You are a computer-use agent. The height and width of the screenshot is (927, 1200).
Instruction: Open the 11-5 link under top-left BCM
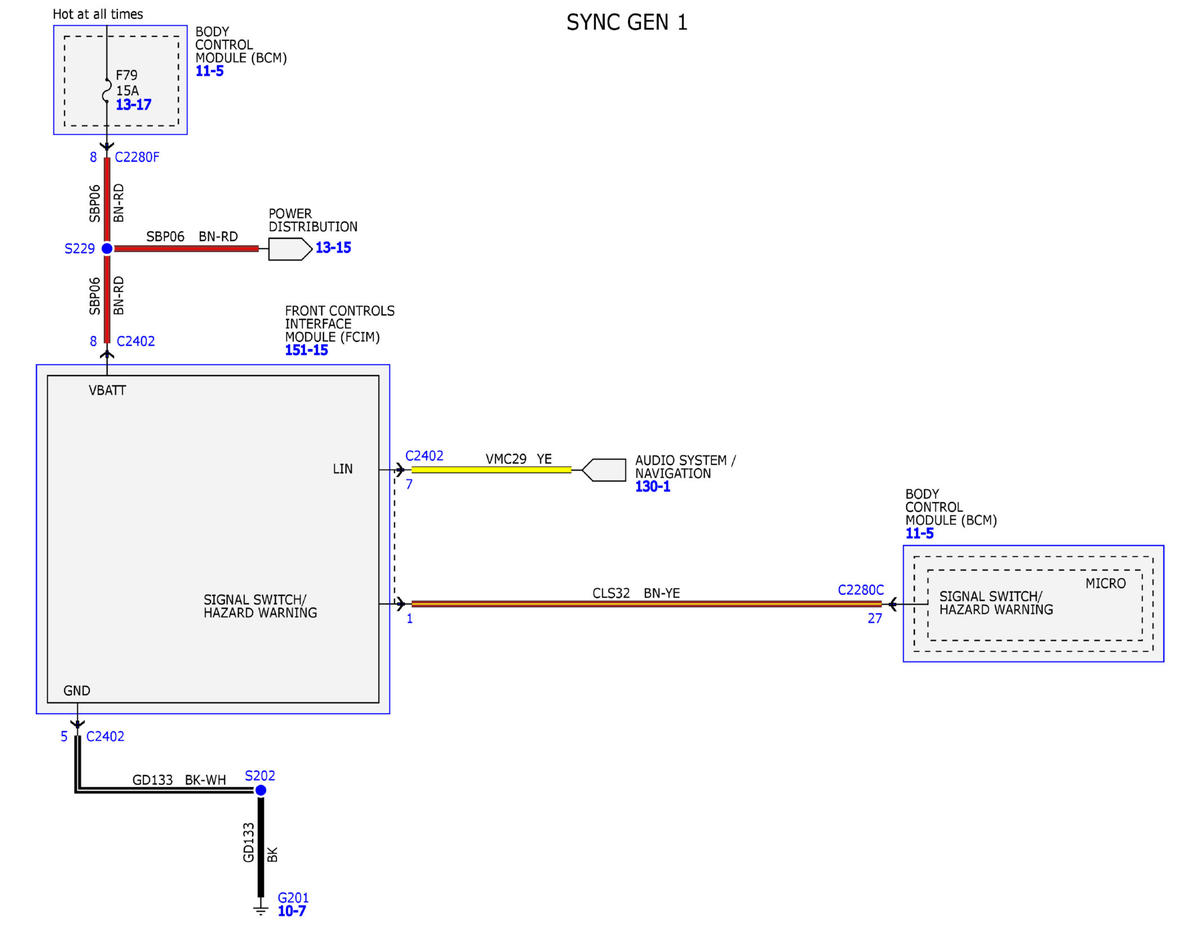(209, 71)
